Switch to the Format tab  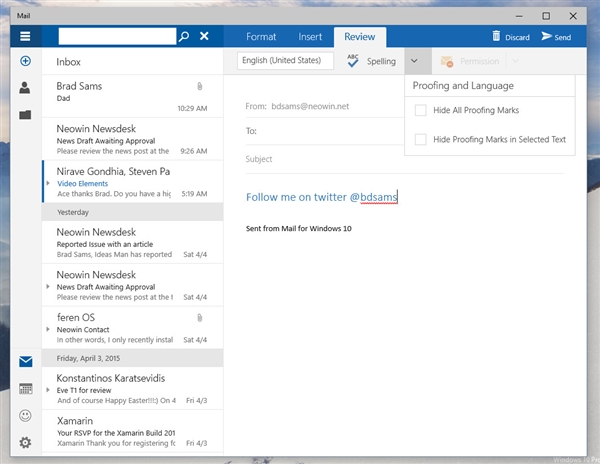pyautogui.click(x=261, y=37)
